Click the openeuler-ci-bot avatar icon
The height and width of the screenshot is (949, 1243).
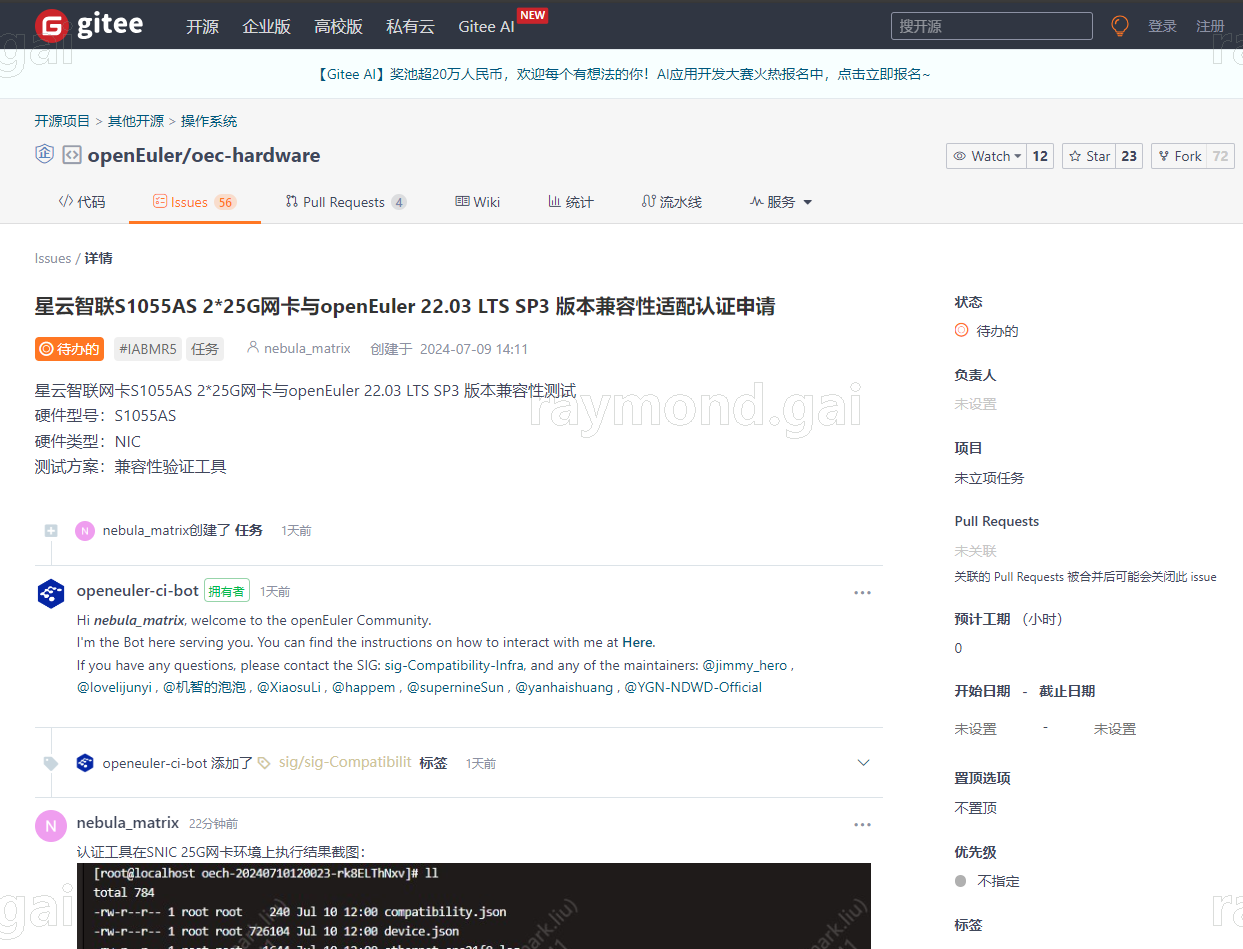(51, 593)
